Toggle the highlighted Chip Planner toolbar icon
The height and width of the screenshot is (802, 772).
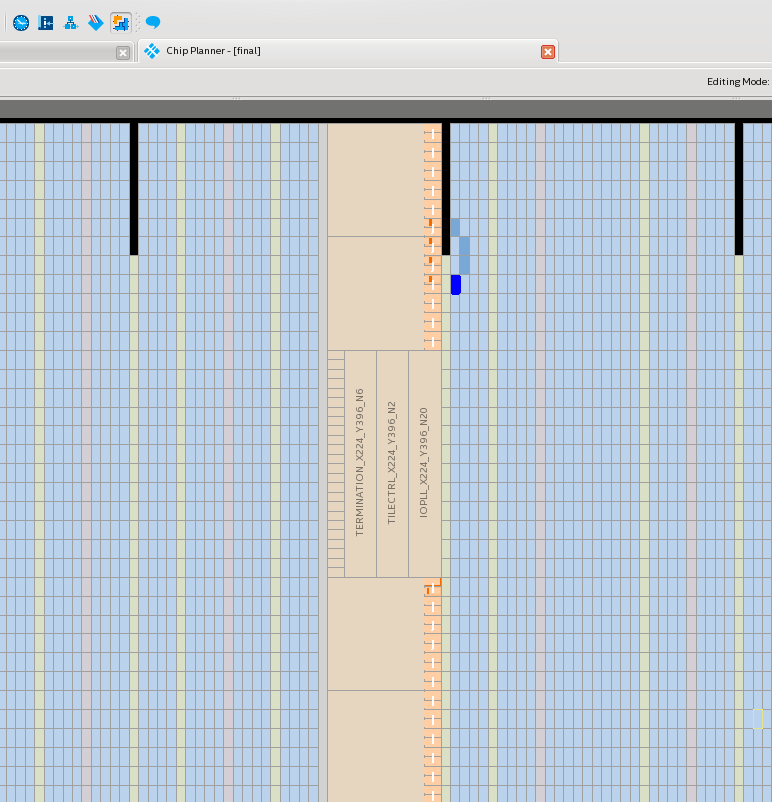[x=121, y=22]
